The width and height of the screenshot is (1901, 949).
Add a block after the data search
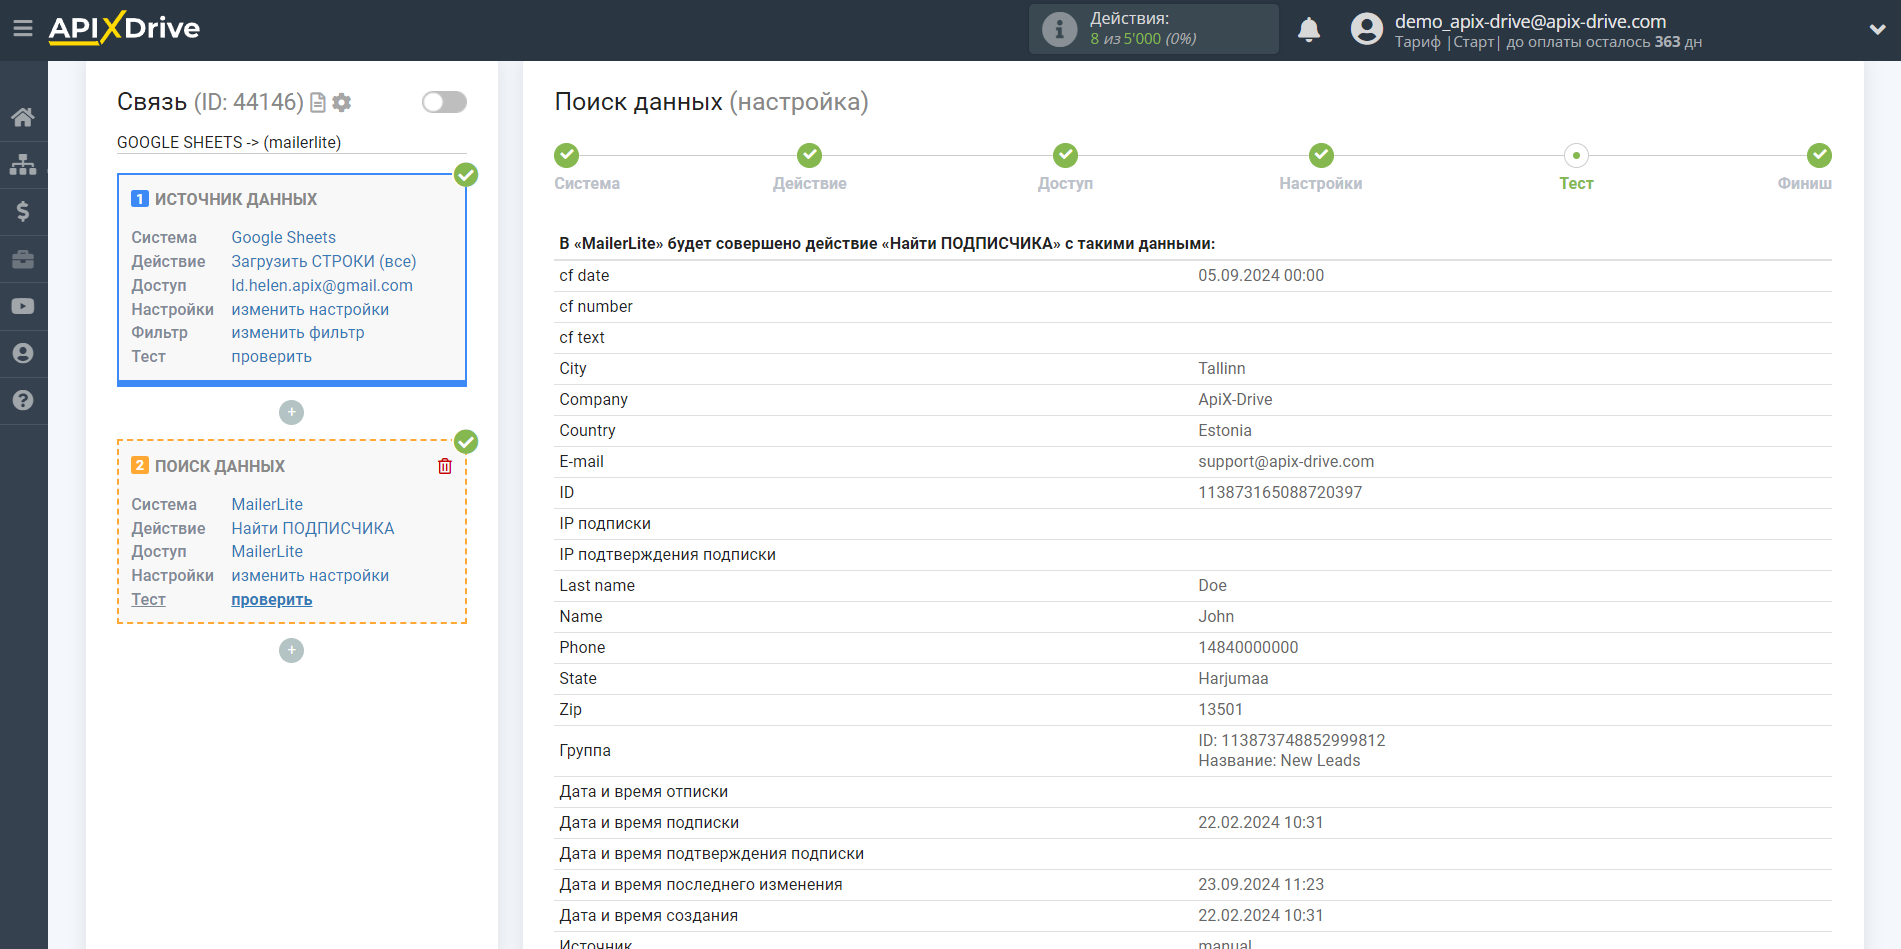tap(291, 650)
